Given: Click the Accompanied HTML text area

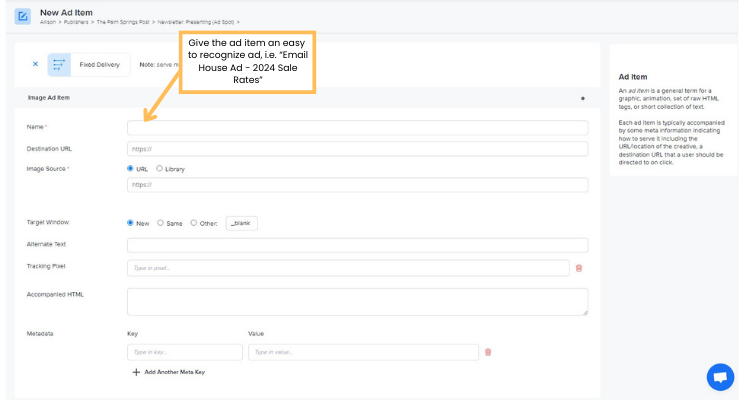Looking at the screenshot, I should coord(357,301).
